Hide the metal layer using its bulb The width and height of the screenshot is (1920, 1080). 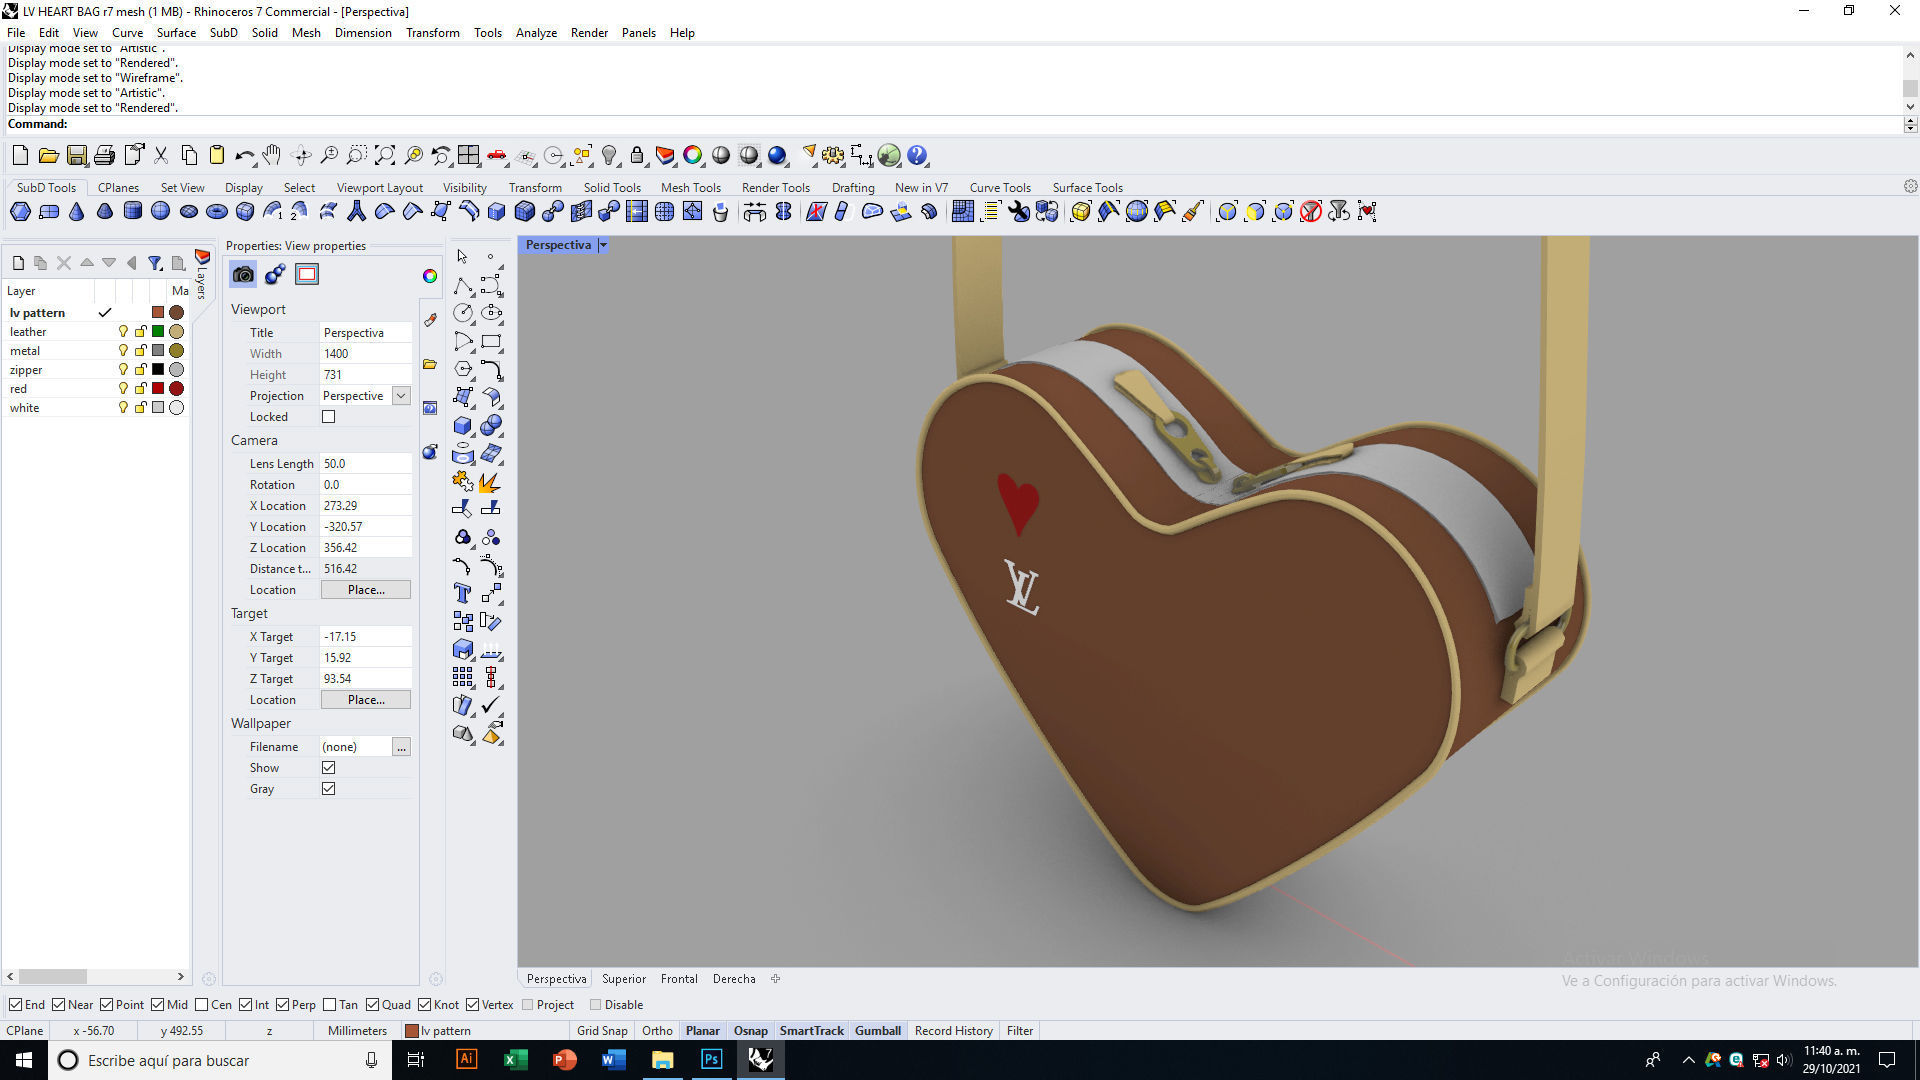tap(123, 351)
